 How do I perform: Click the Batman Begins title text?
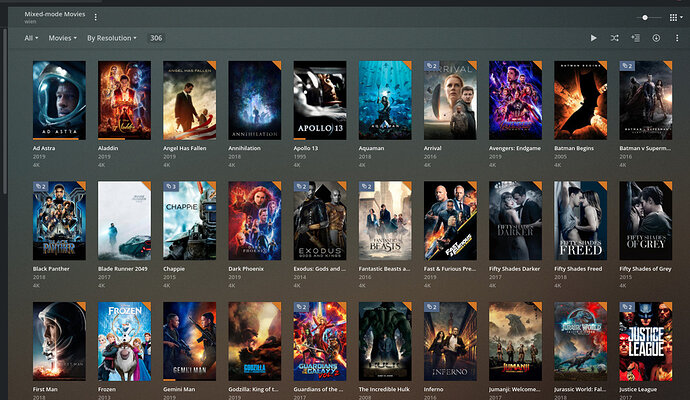[574, 148]
